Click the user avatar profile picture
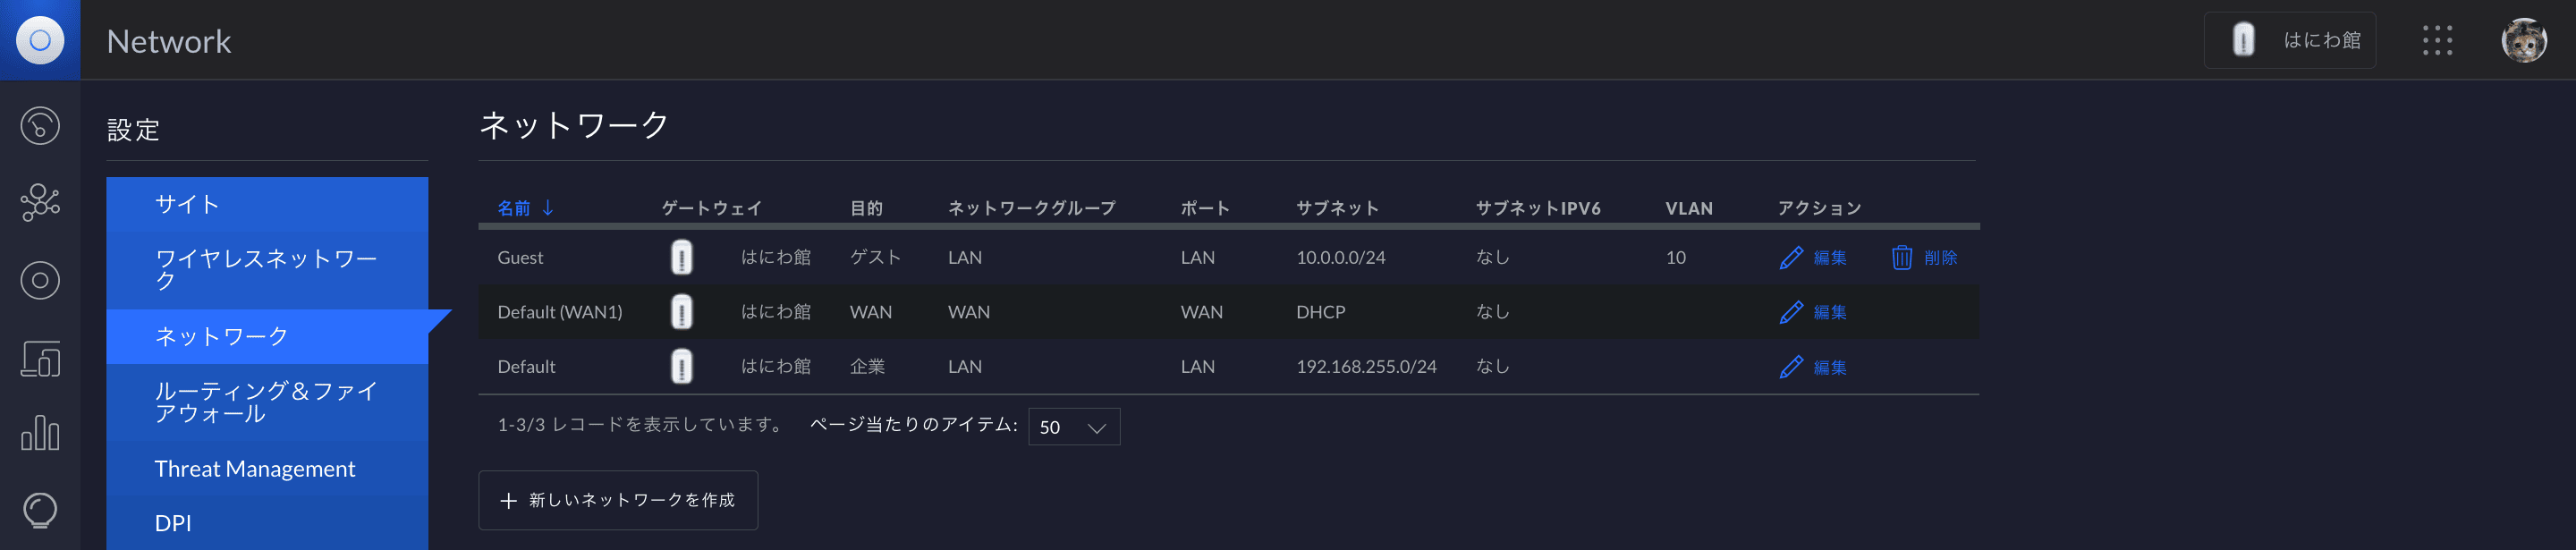The width and height of the screenshot is (2576, 550). pos(2524,40)
